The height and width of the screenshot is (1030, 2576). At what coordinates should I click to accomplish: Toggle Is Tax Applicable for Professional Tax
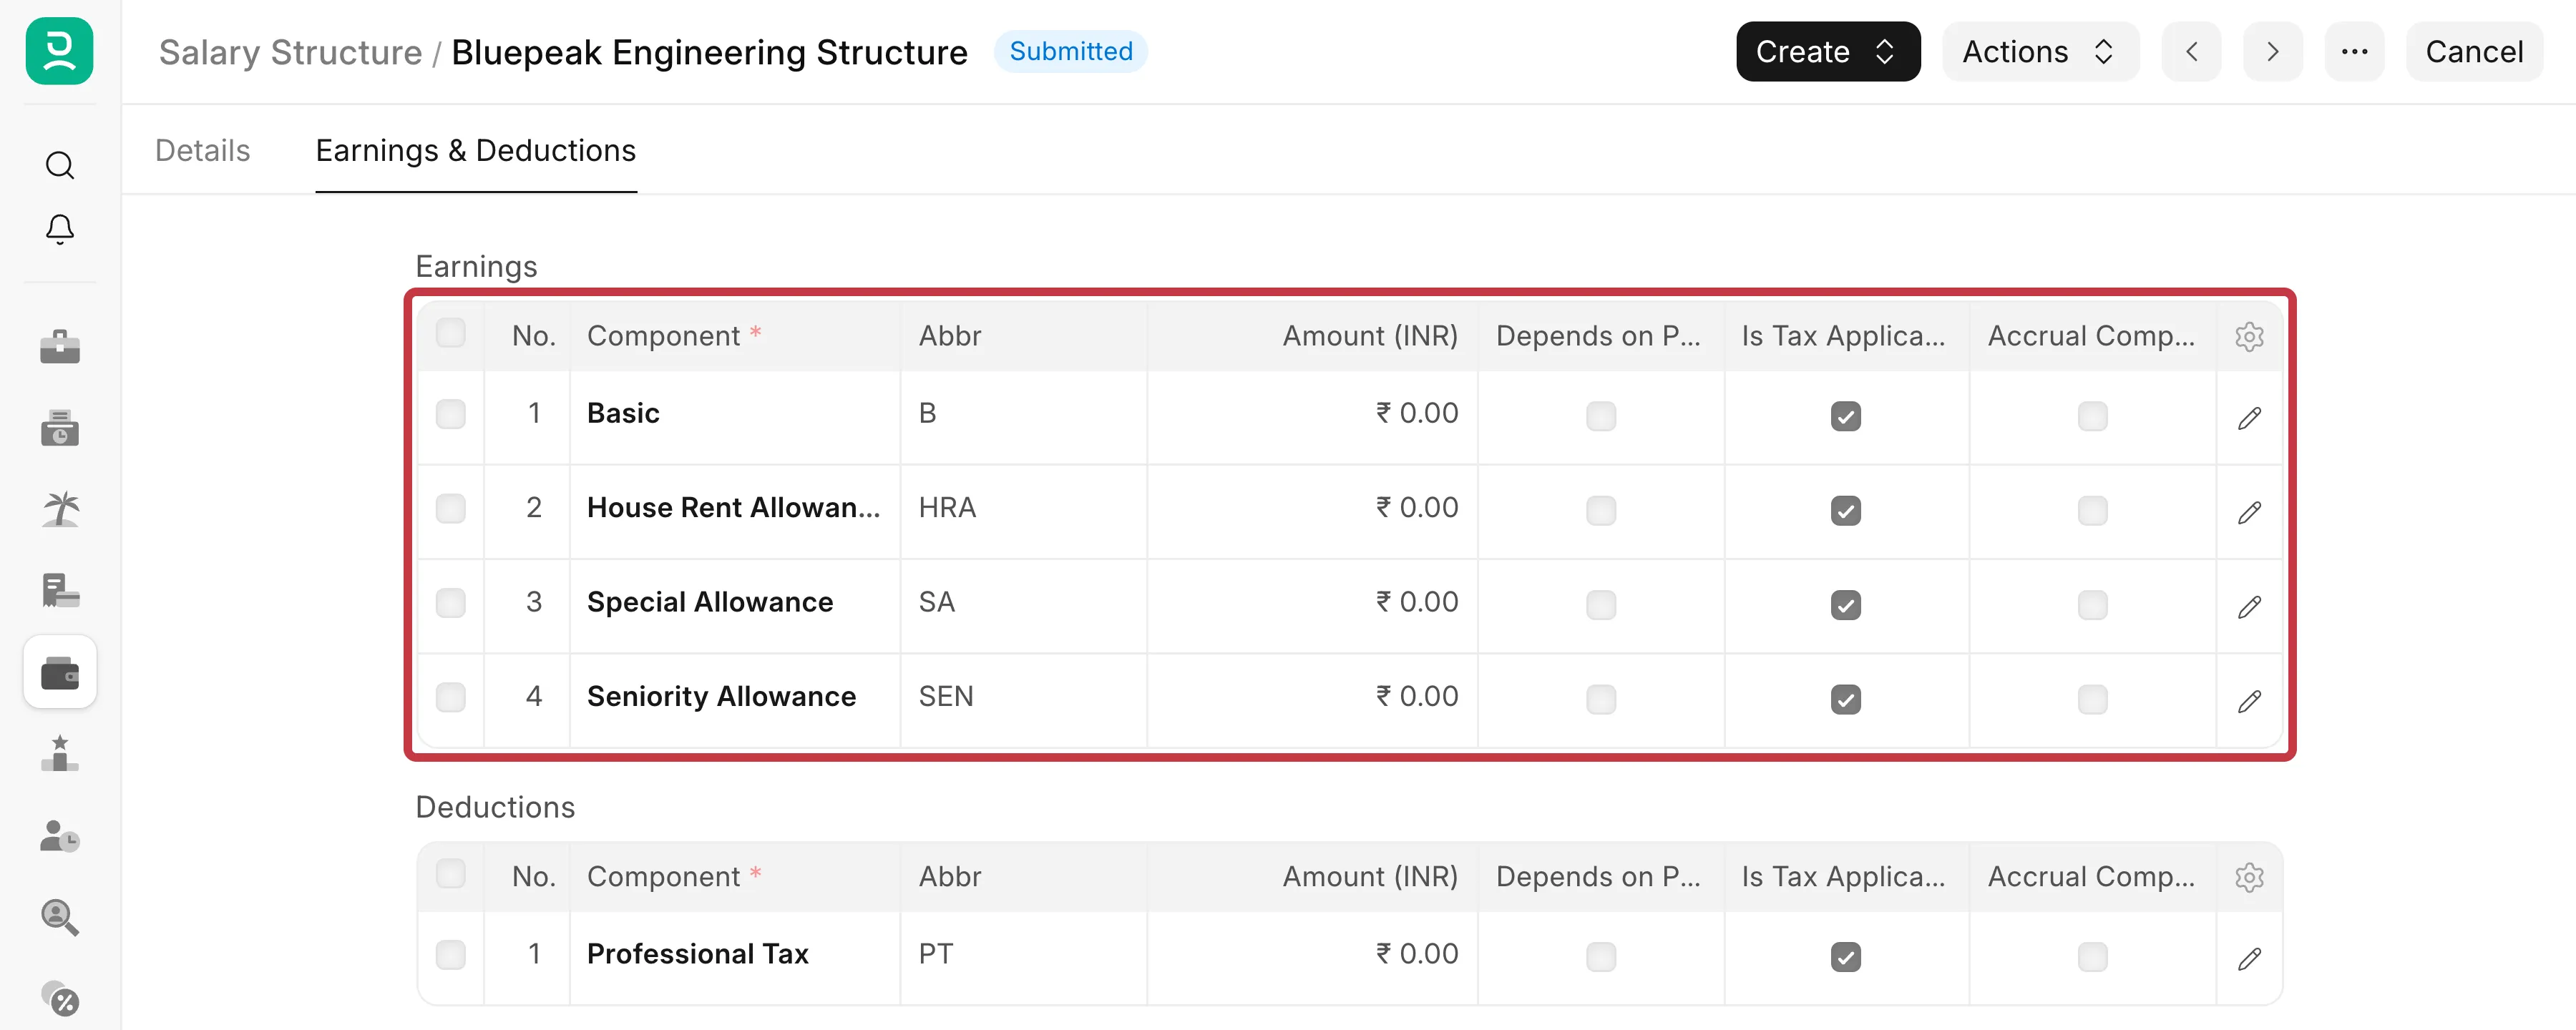click(1846, 957)
